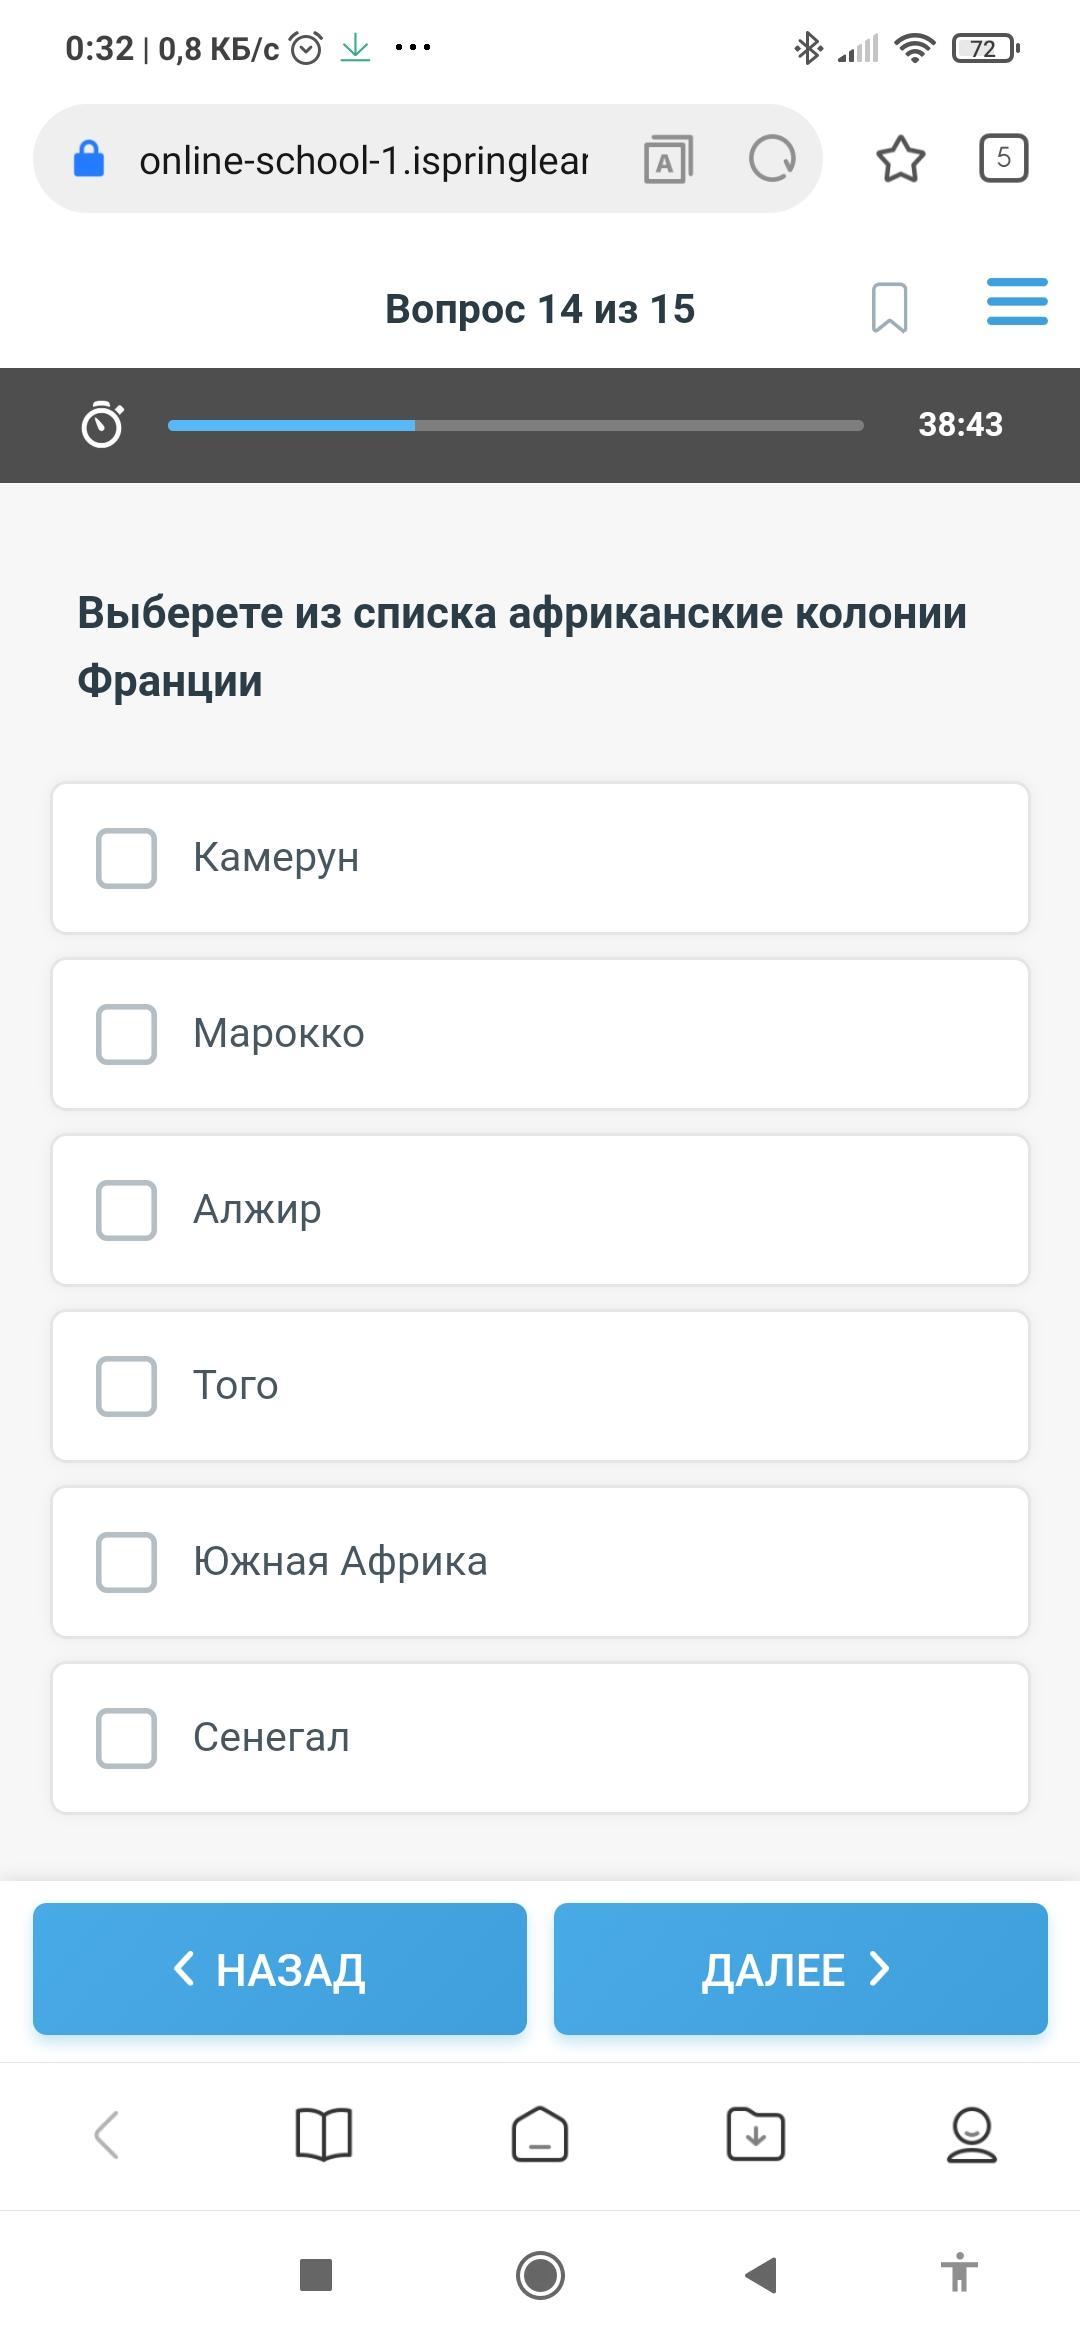Image resolution: width=1080 pixels, height=2340 pixels.
Task: Click the ДАЛЕЕ button
Action: click(801, 1969)
